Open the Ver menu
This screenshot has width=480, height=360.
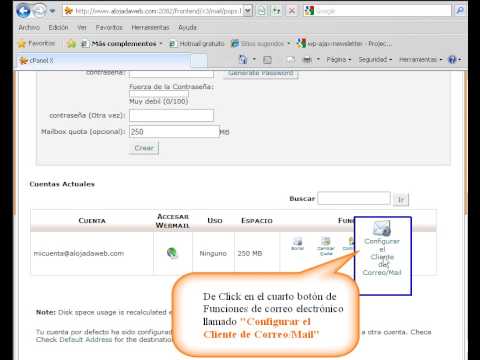[82, 28]
